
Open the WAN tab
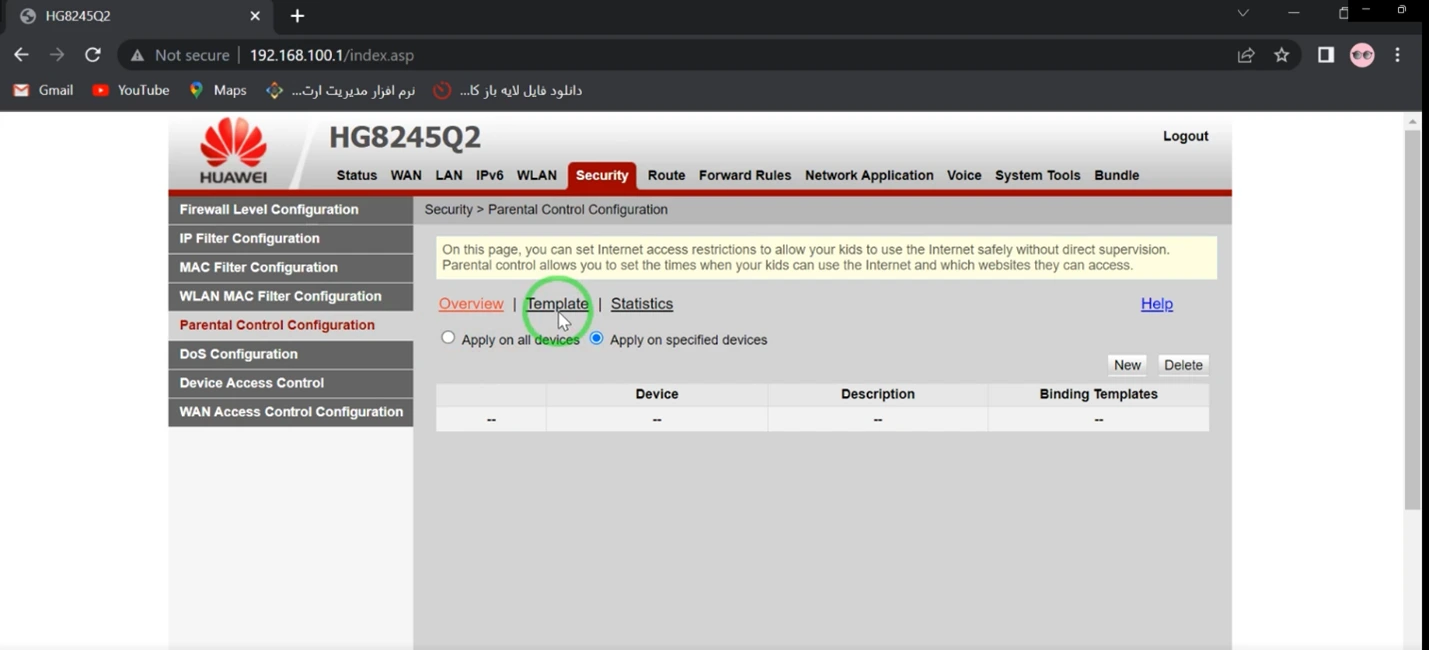click(x=406, y=175)
